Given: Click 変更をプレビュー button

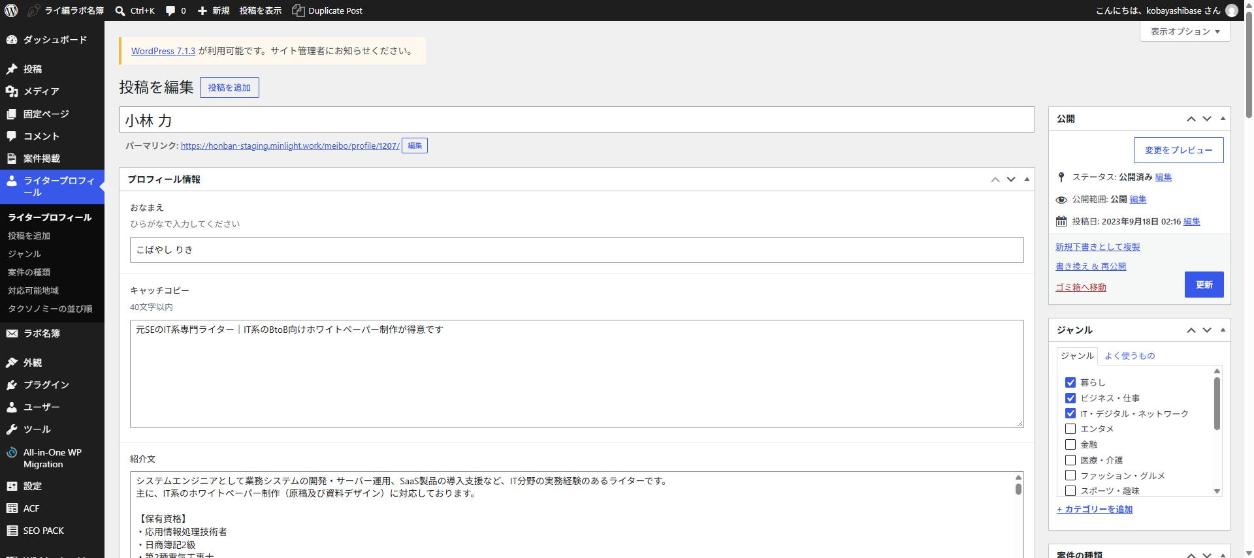Looking at the screenshot, I should [1178, 150].
